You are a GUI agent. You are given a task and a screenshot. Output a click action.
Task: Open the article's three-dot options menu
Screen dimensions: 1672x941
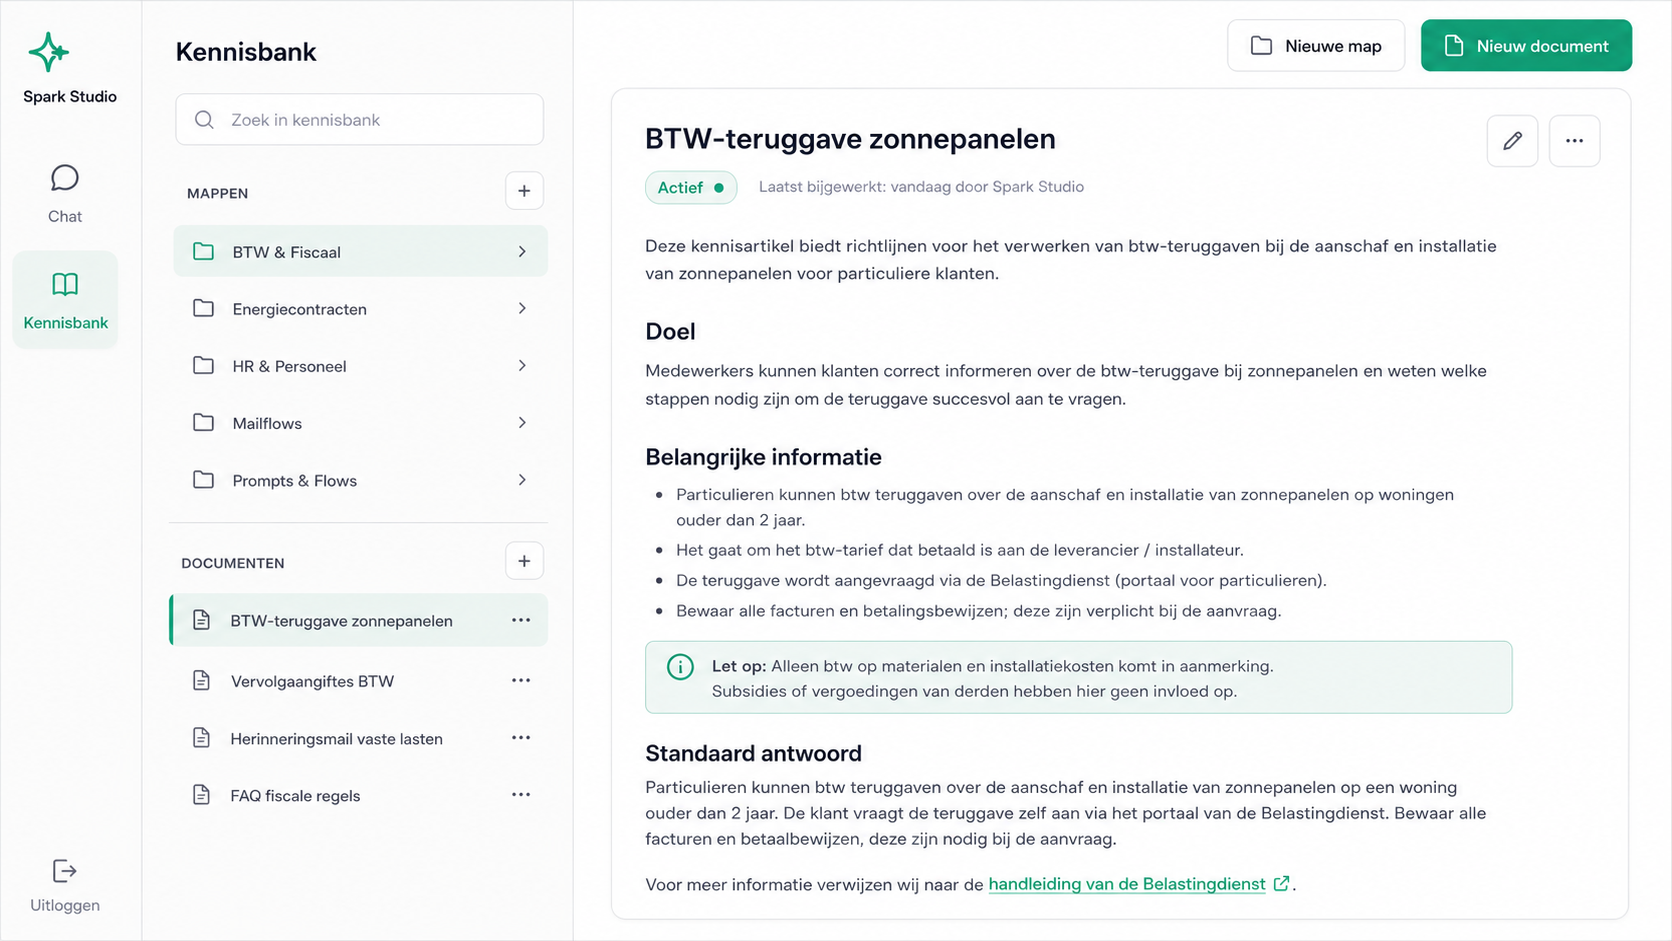pyautogui.click(x=1574, y=141)
